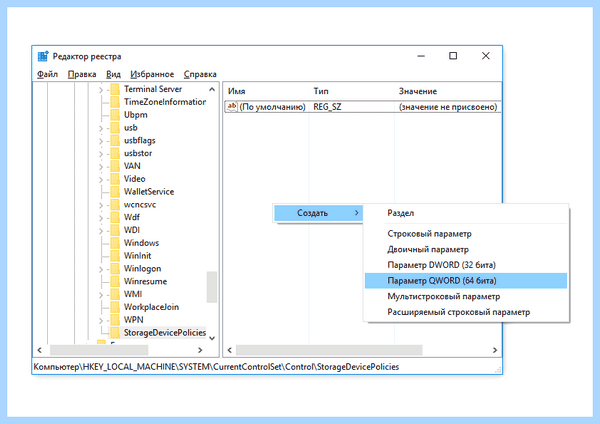The width and height of the screenshot is (600, 424).
Task: Click the WorkplaceJoin folder icon
Action: tap(115, 307)
